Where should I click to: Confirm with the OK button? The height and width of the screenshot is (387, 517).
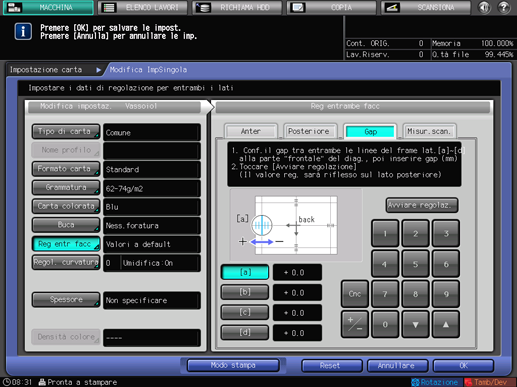463,366
